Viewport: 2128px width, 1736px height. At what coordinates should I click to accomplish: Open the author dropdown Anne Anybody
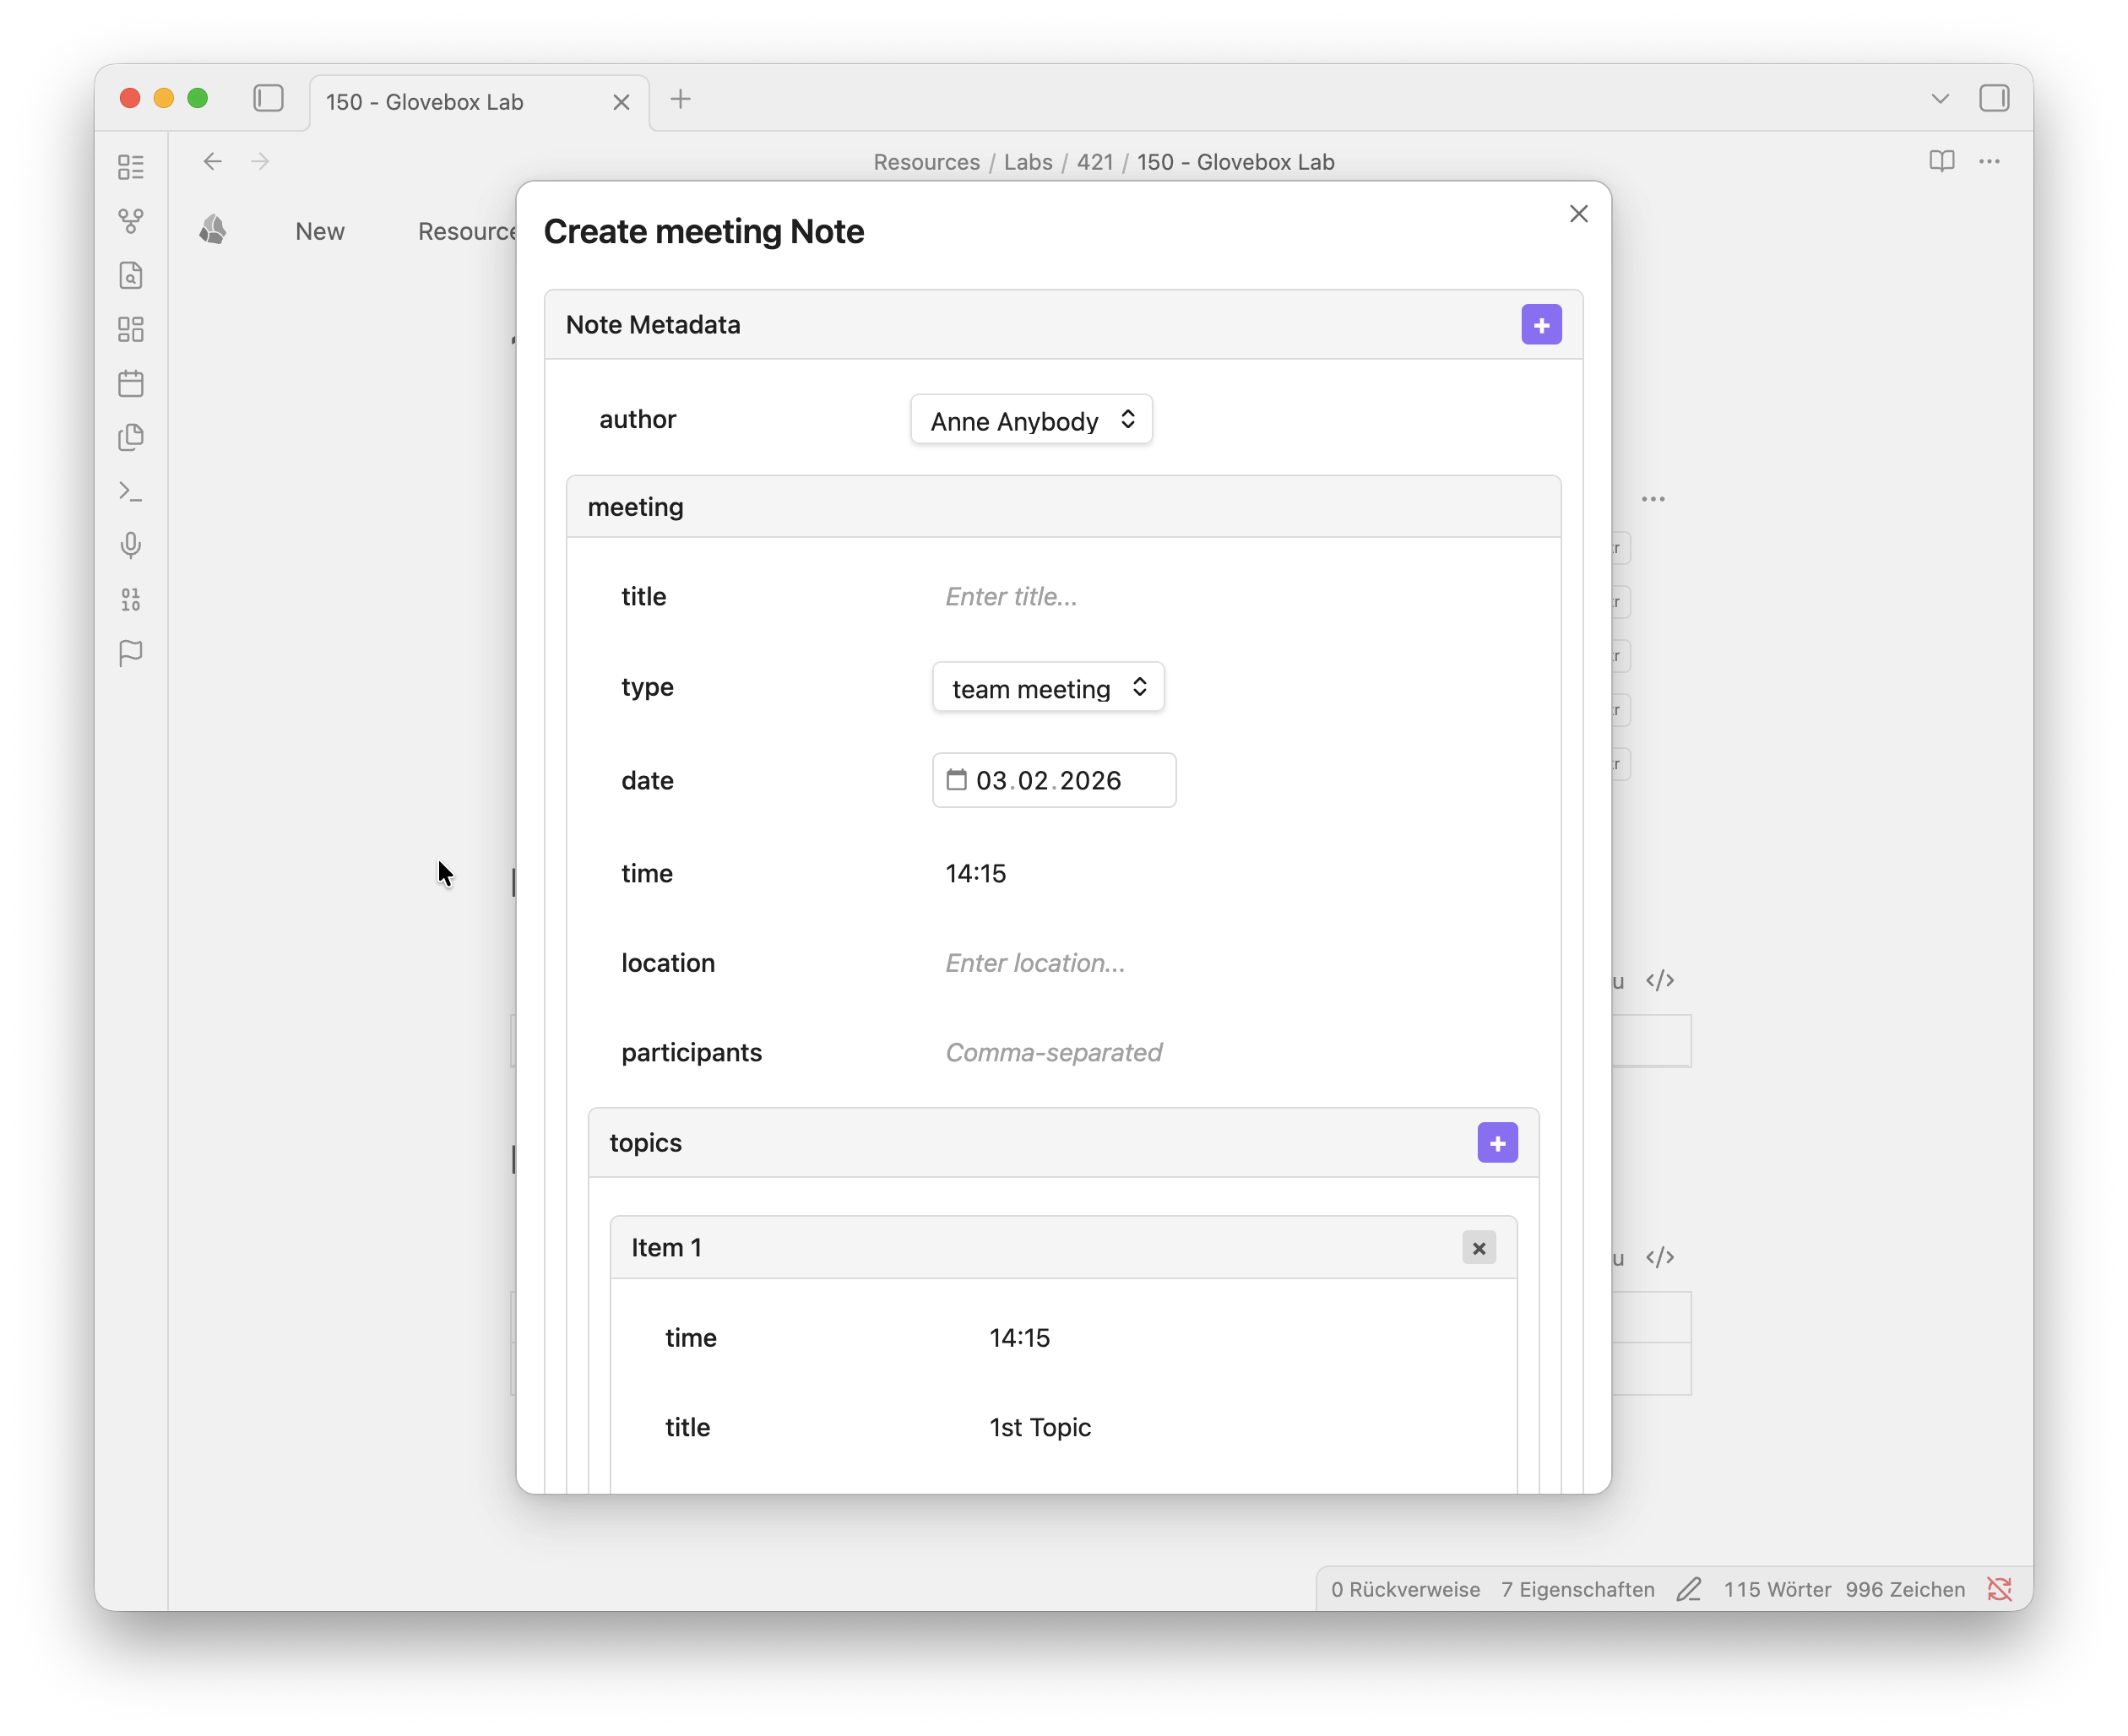[1031, 420]
